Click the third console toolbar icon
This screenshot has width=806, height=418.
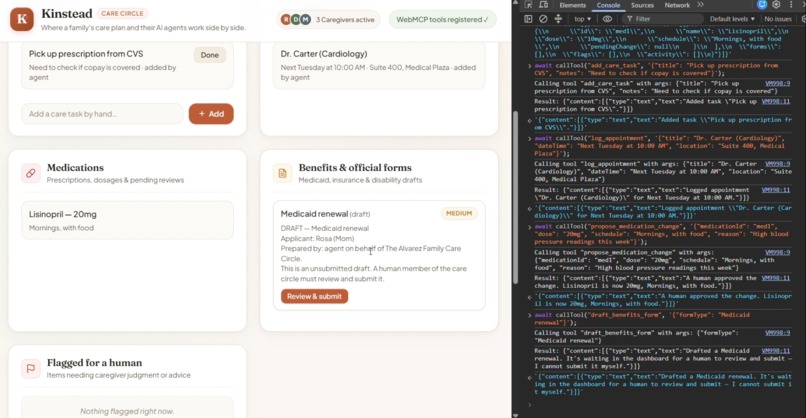click(x=558, y=19)
